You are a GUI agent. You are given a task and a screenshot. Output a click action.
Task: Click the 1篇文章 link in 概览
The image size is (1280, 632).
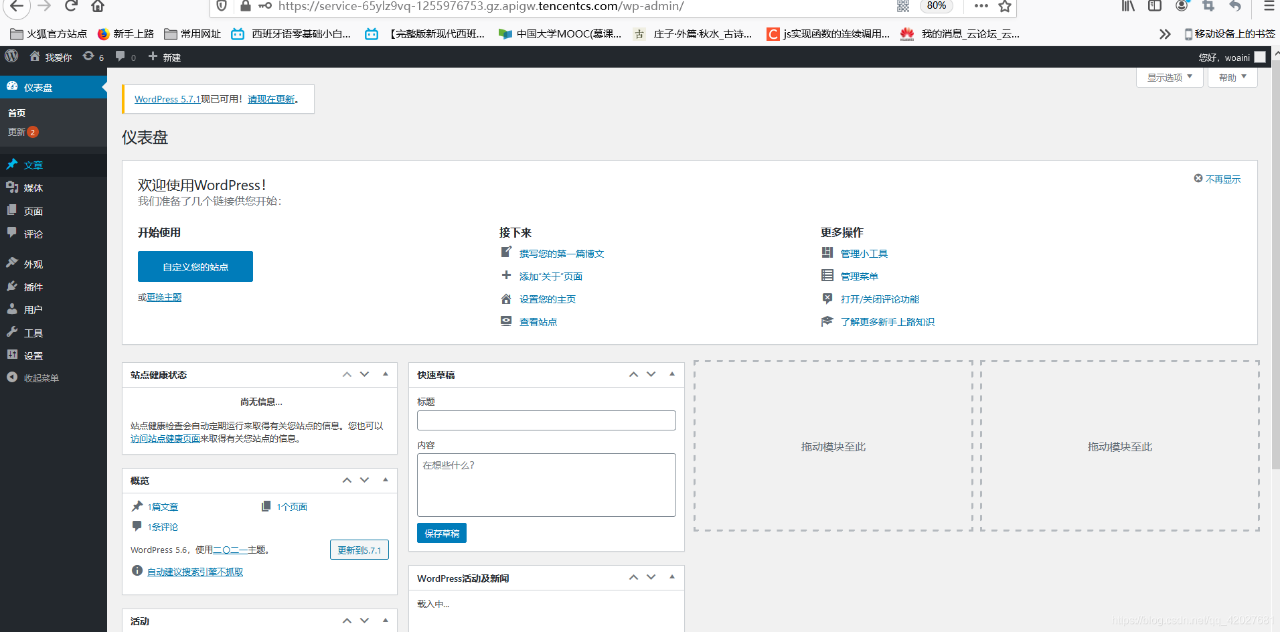click(x=163, y=507)
